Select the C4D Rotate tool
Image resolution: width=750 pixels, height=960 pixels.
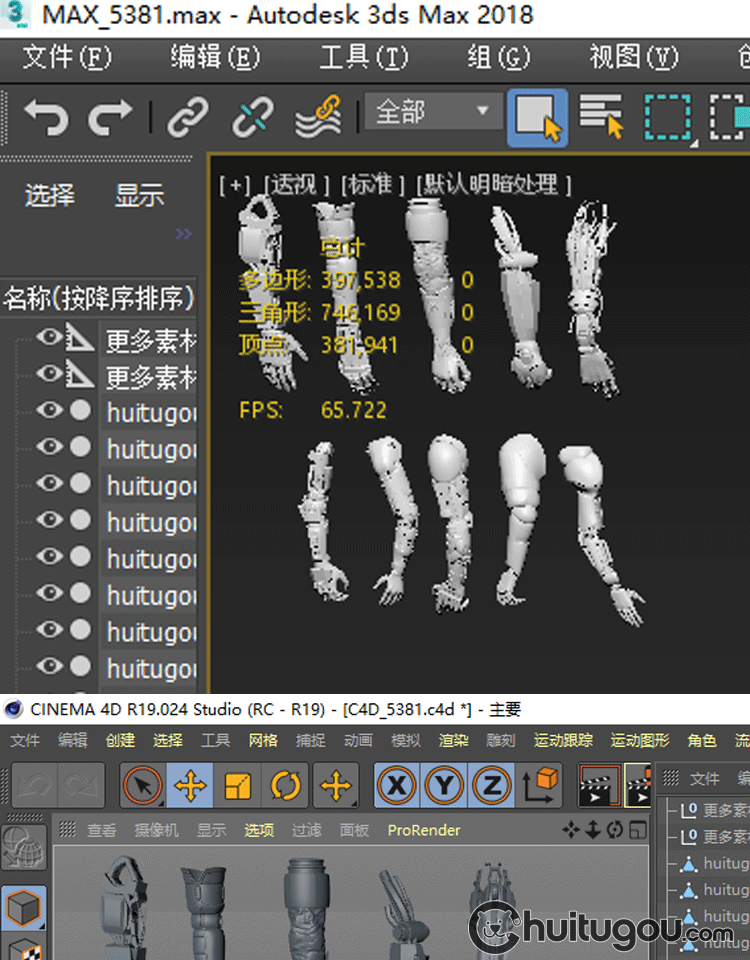click(285, 785)
